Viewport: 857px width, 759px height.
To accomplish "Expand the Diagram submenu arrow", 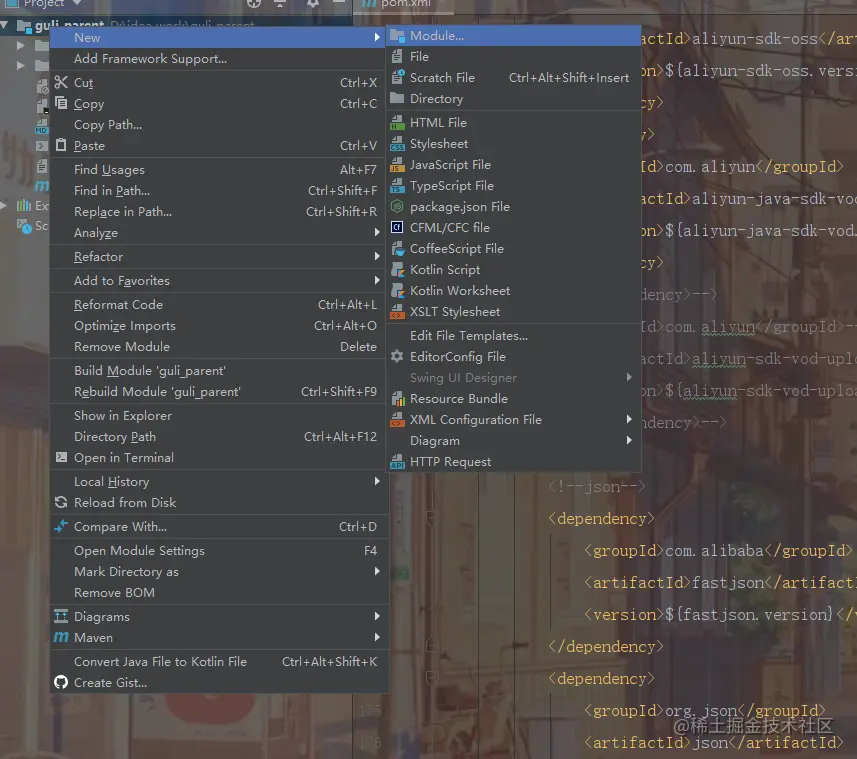I will pos(629,440).
